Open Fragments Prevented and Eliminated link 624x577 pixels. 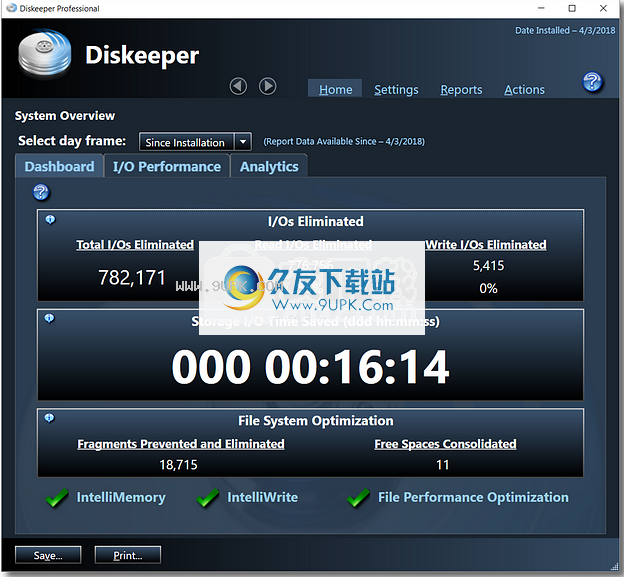(181, 444)
